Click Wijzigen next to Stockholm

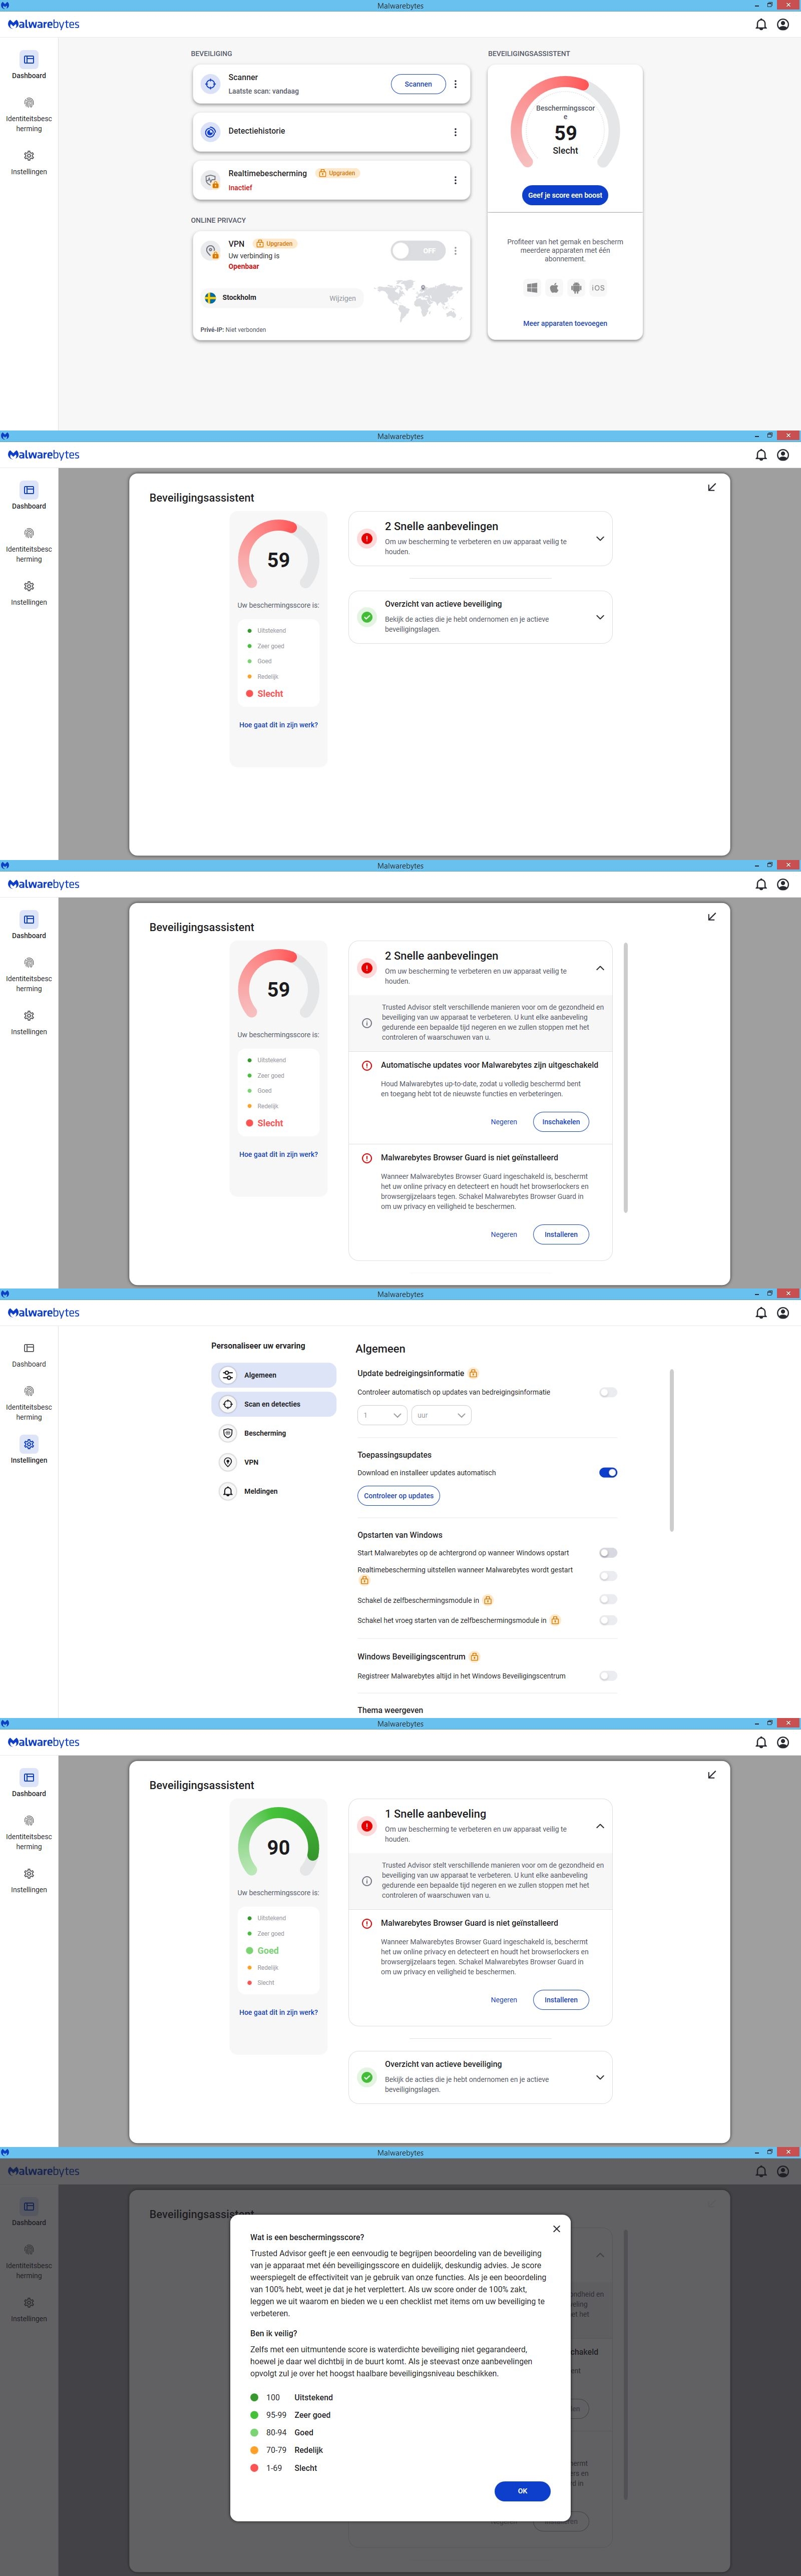(343, 298)
